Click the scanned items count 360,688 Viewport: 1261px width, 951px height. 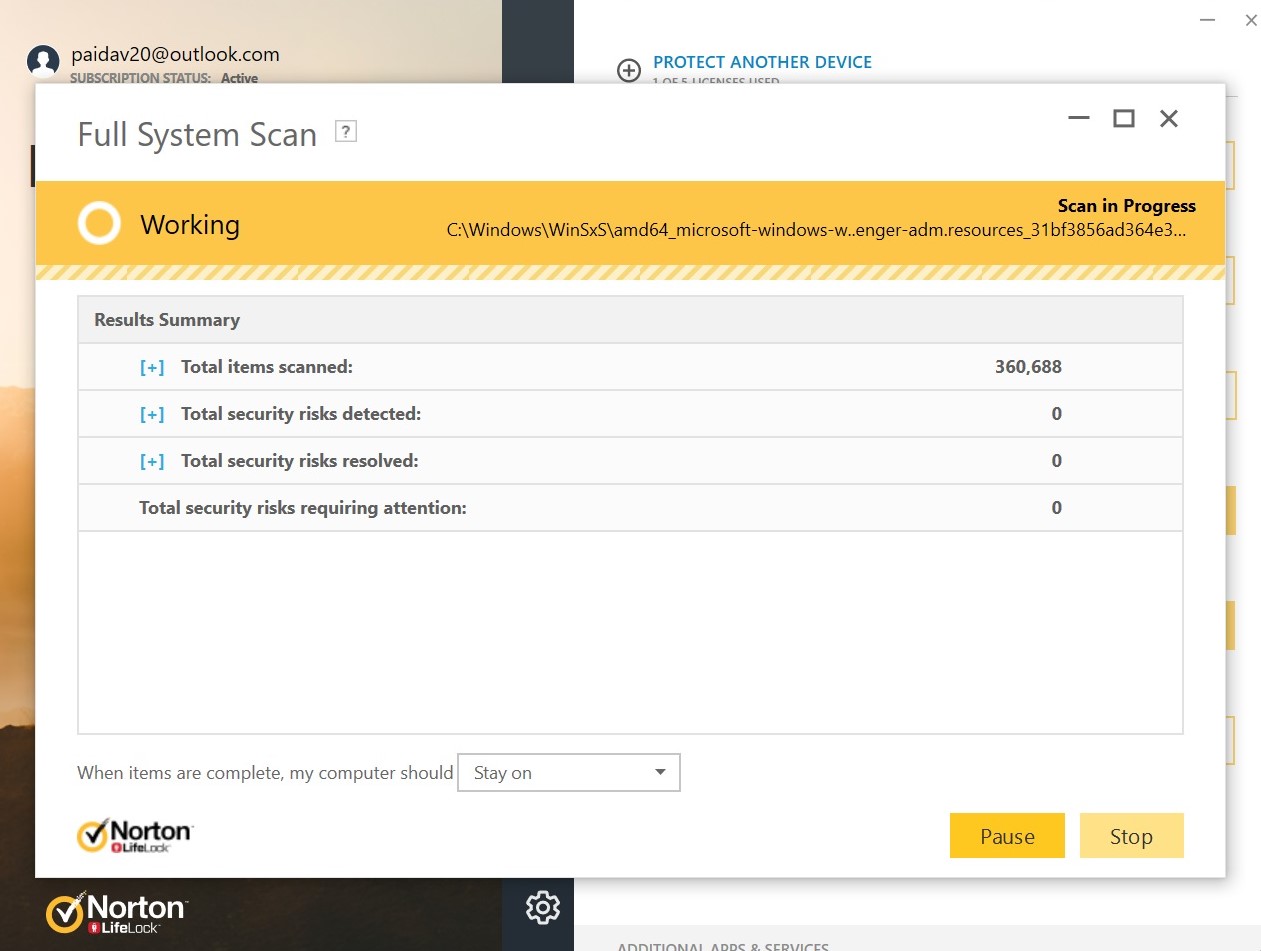1028,367
